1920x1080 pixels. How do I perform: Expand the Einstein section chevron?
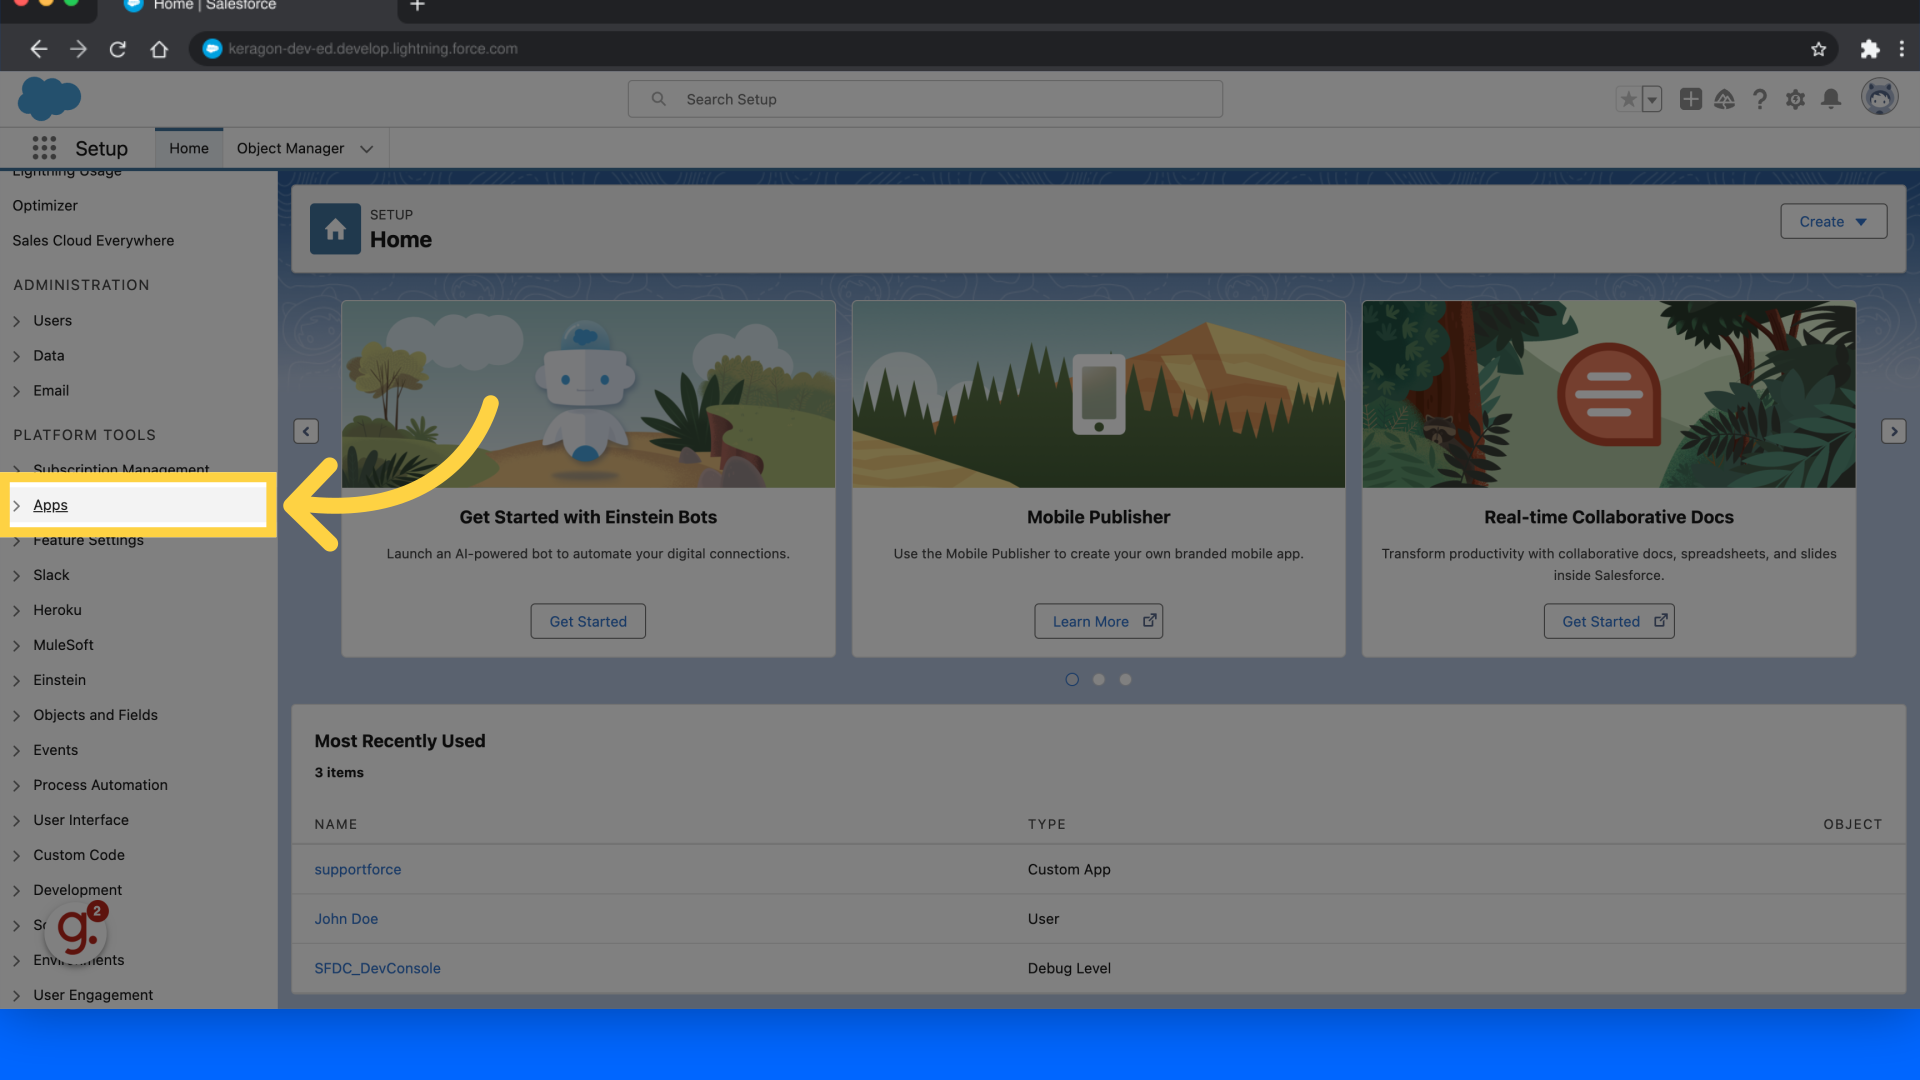[x=17, y=681]
